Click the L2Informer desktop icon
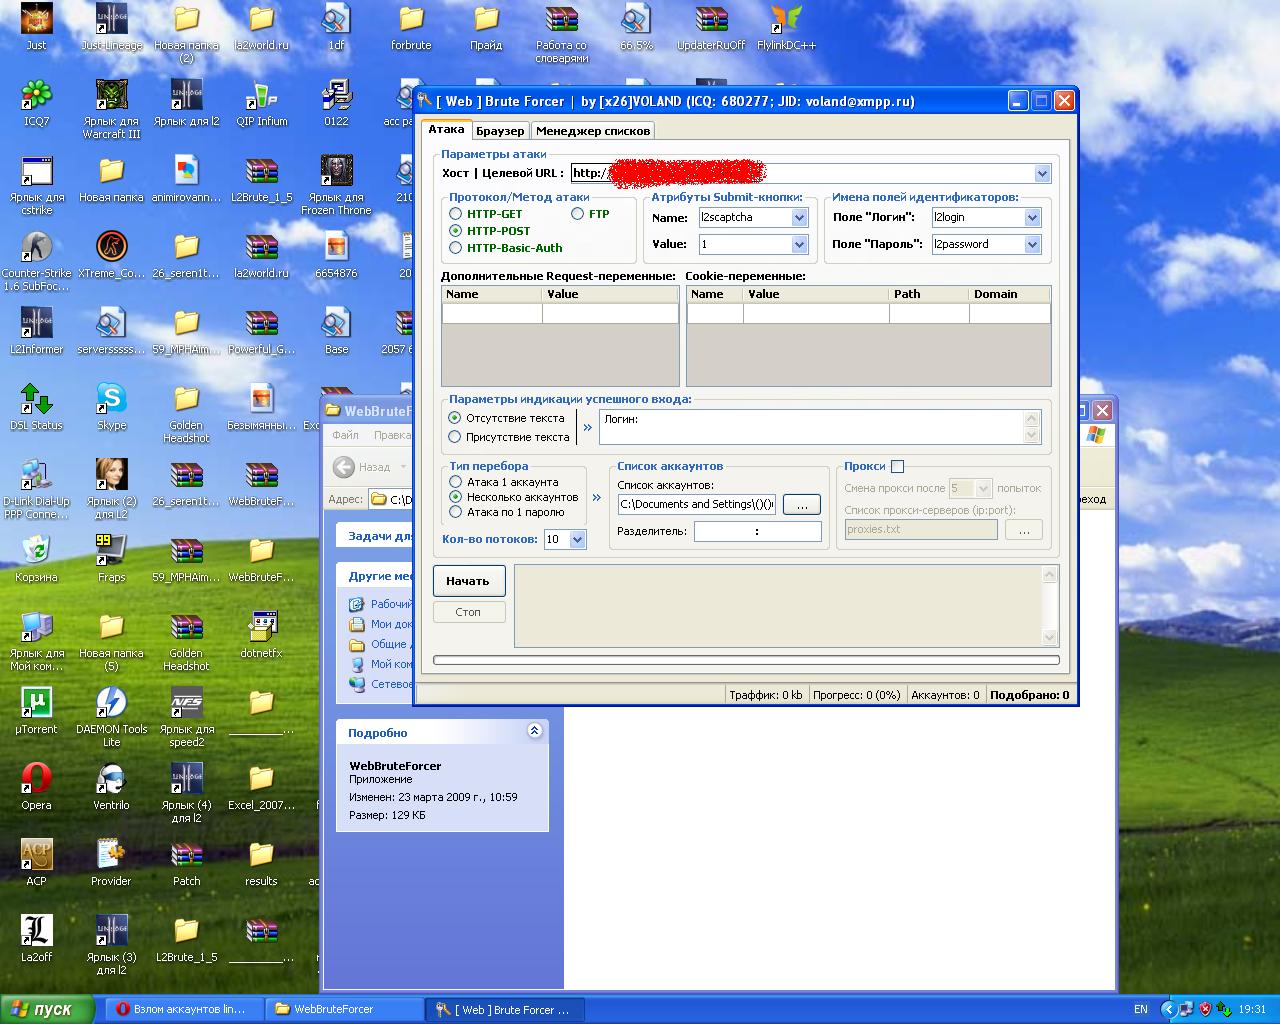The image size is (1280, 1024). point(37,331)
